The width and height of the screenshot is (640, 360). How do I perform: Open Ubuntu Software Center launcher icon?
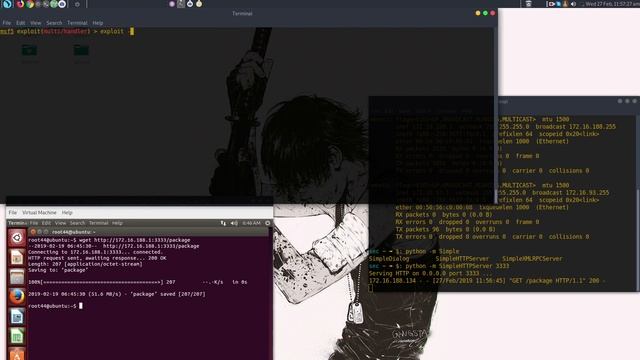point(17,354)
